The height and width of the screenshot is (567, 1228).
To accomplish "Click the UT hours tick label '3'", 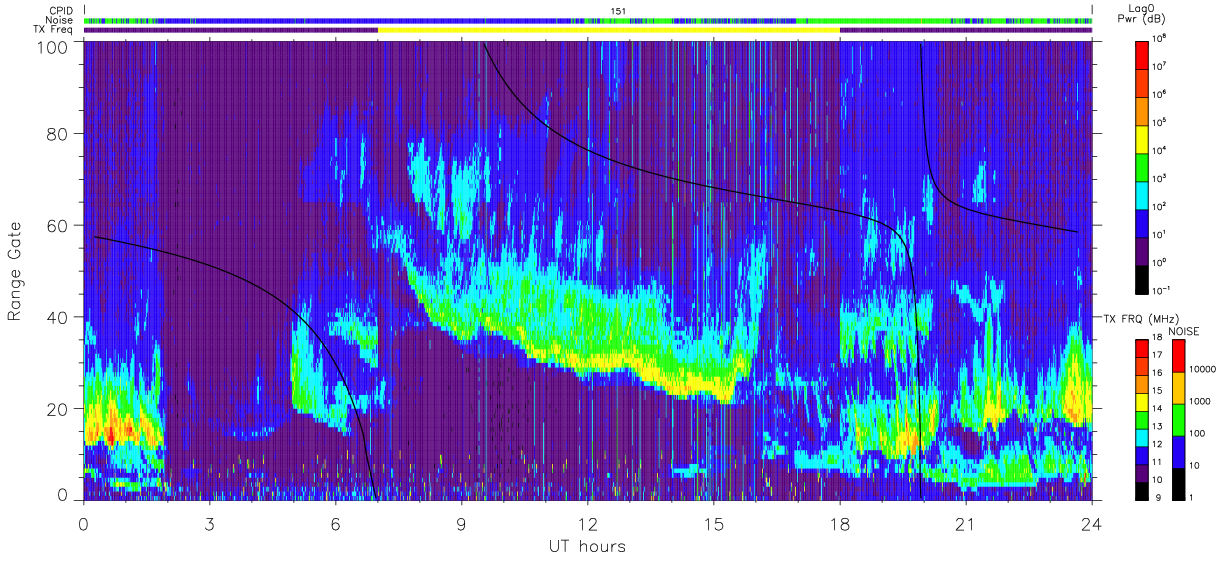I will [209, 523].
